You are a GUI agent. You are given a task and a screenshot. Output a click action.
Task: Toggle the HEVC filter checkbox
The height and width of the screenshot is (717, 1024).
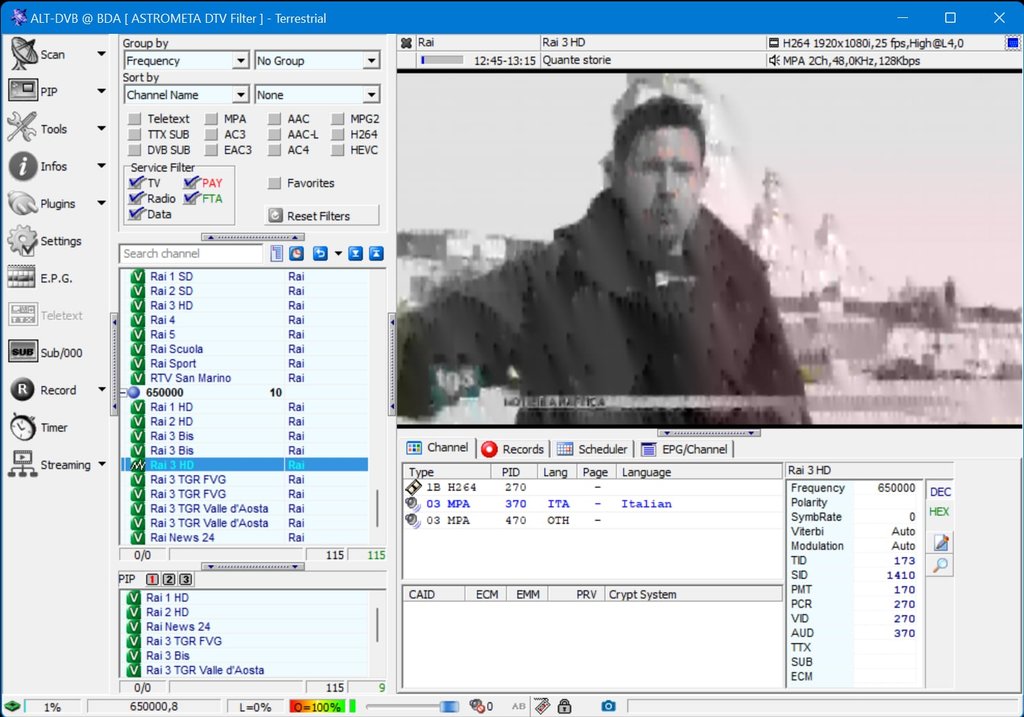tap(339, 150)
